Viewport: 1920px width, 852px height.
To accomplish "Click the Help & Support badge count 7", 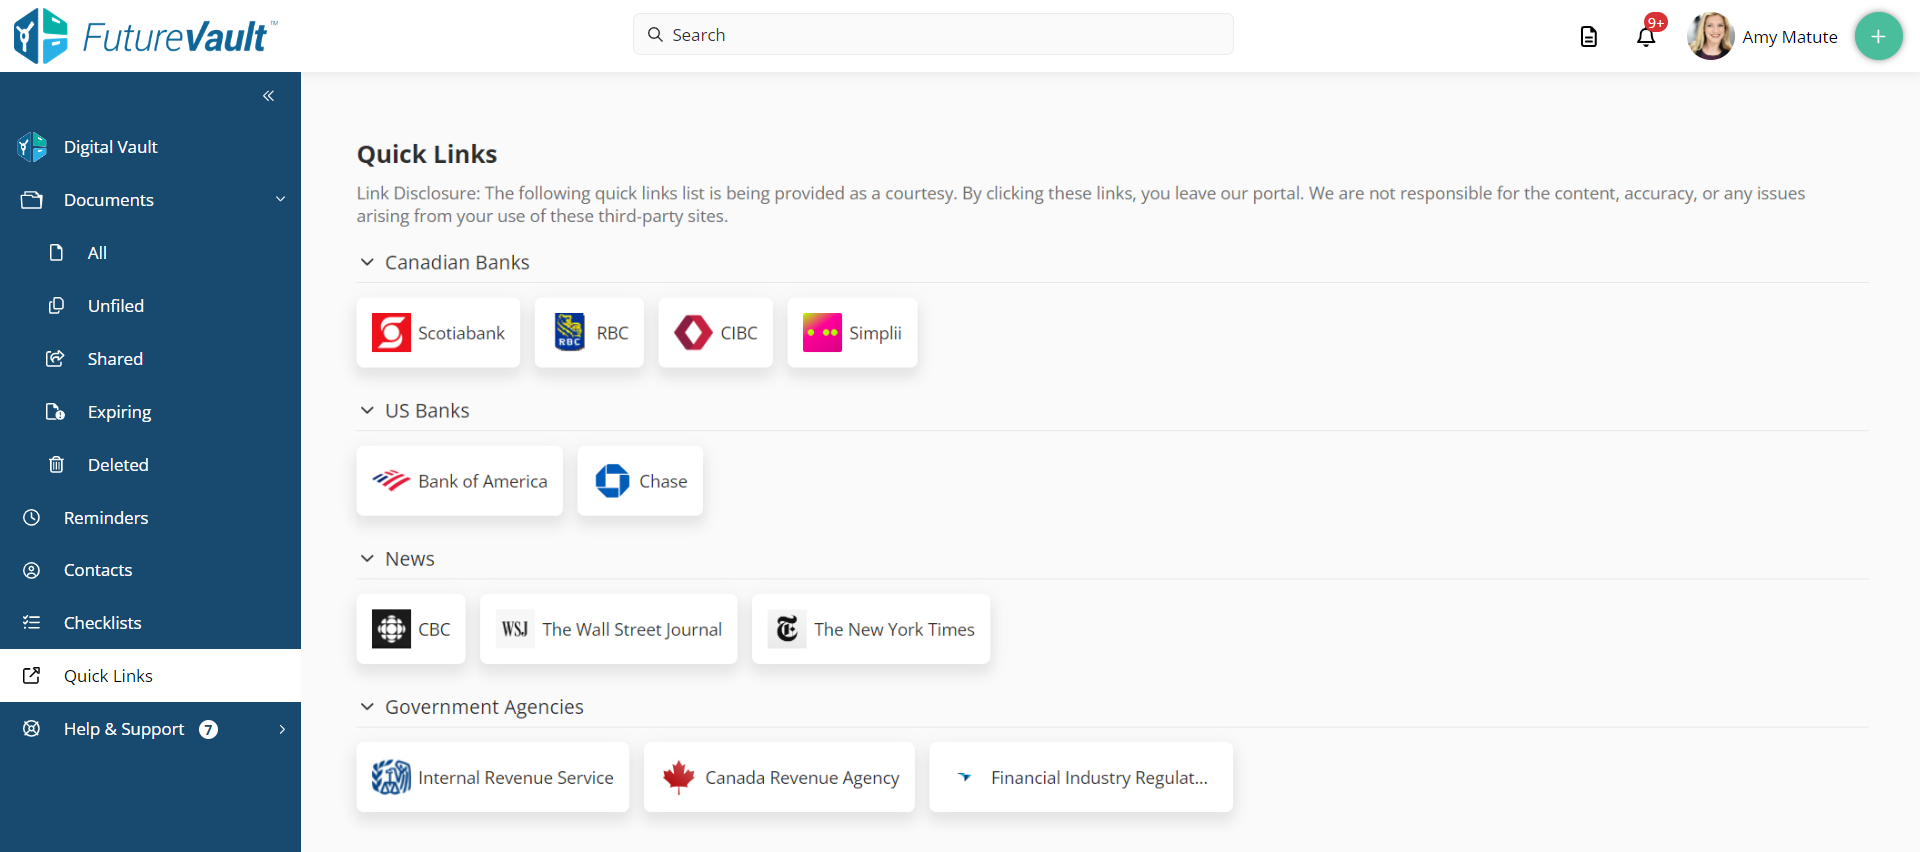I will point(208,729).
